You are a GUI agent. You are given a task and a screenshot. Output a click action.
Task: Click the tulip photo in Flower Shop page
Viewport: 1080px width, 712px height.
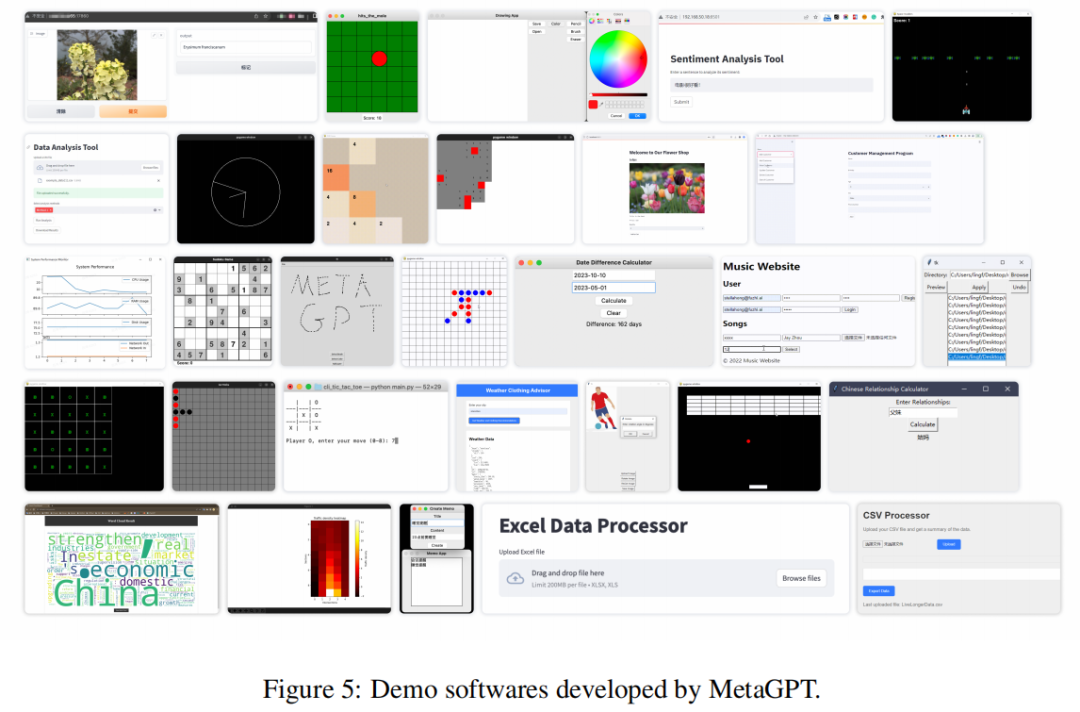[667, 188]
